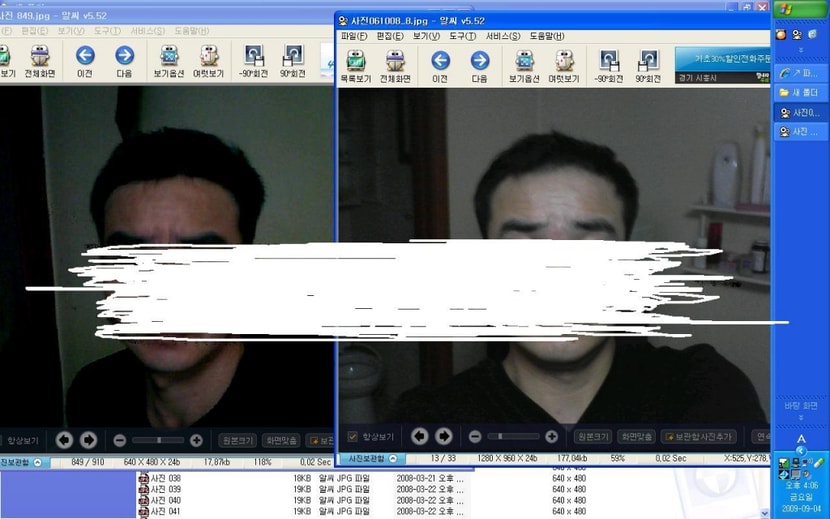Rotate -90° in front window toolbar

click(x=608, y=67)
